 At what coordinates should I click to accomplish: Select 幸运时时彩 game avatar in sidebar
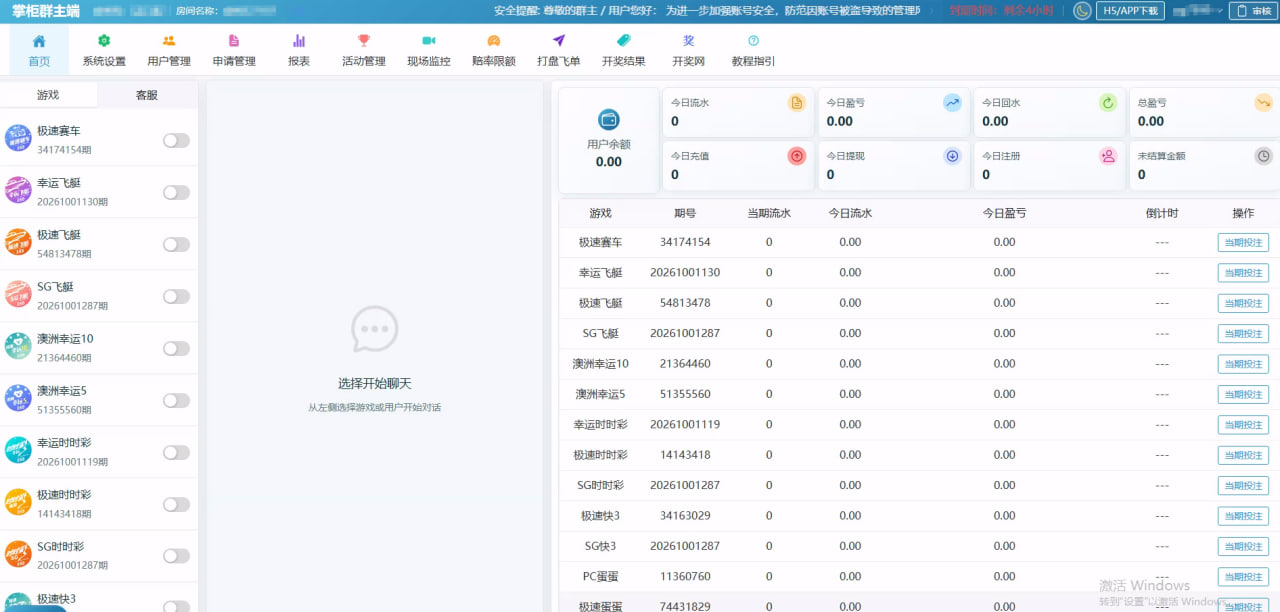click(18, 451)
